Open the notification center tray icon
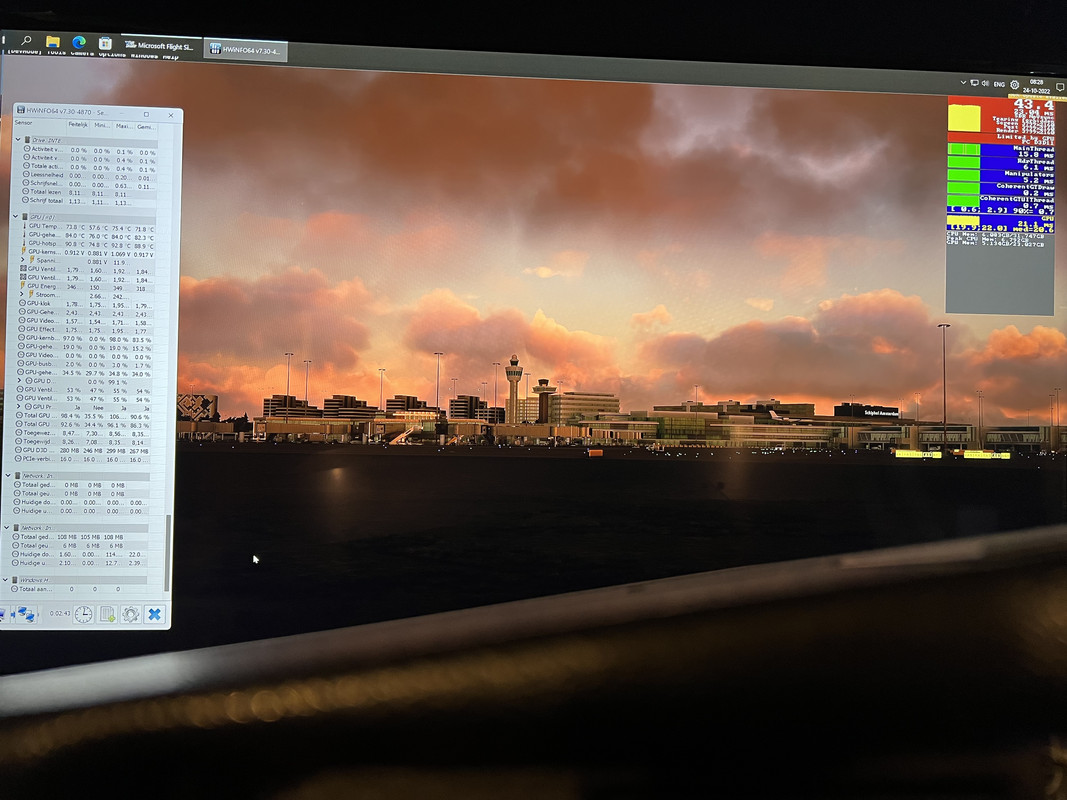 click(1060, 87)
